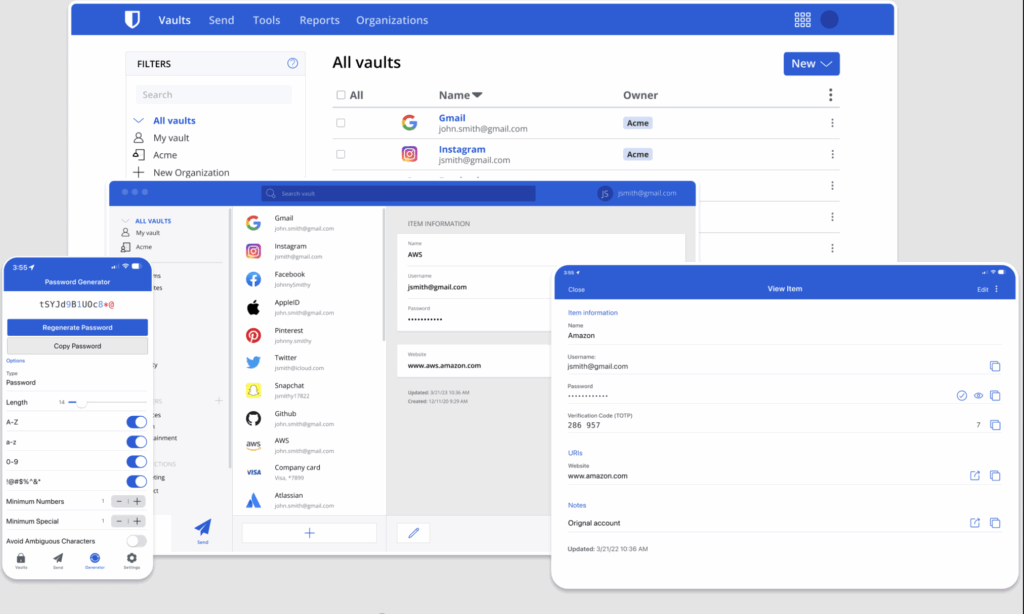Select Acme organization in desktop app sidebar
Image resolution: width=1024 pixels, height=614 pixels.
pos(144,247)
